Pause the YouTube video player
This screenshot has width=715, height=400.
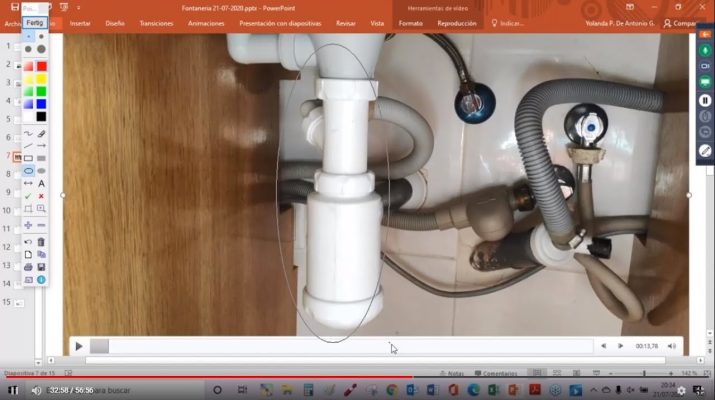pyautogui.click(x=14, y=390)
